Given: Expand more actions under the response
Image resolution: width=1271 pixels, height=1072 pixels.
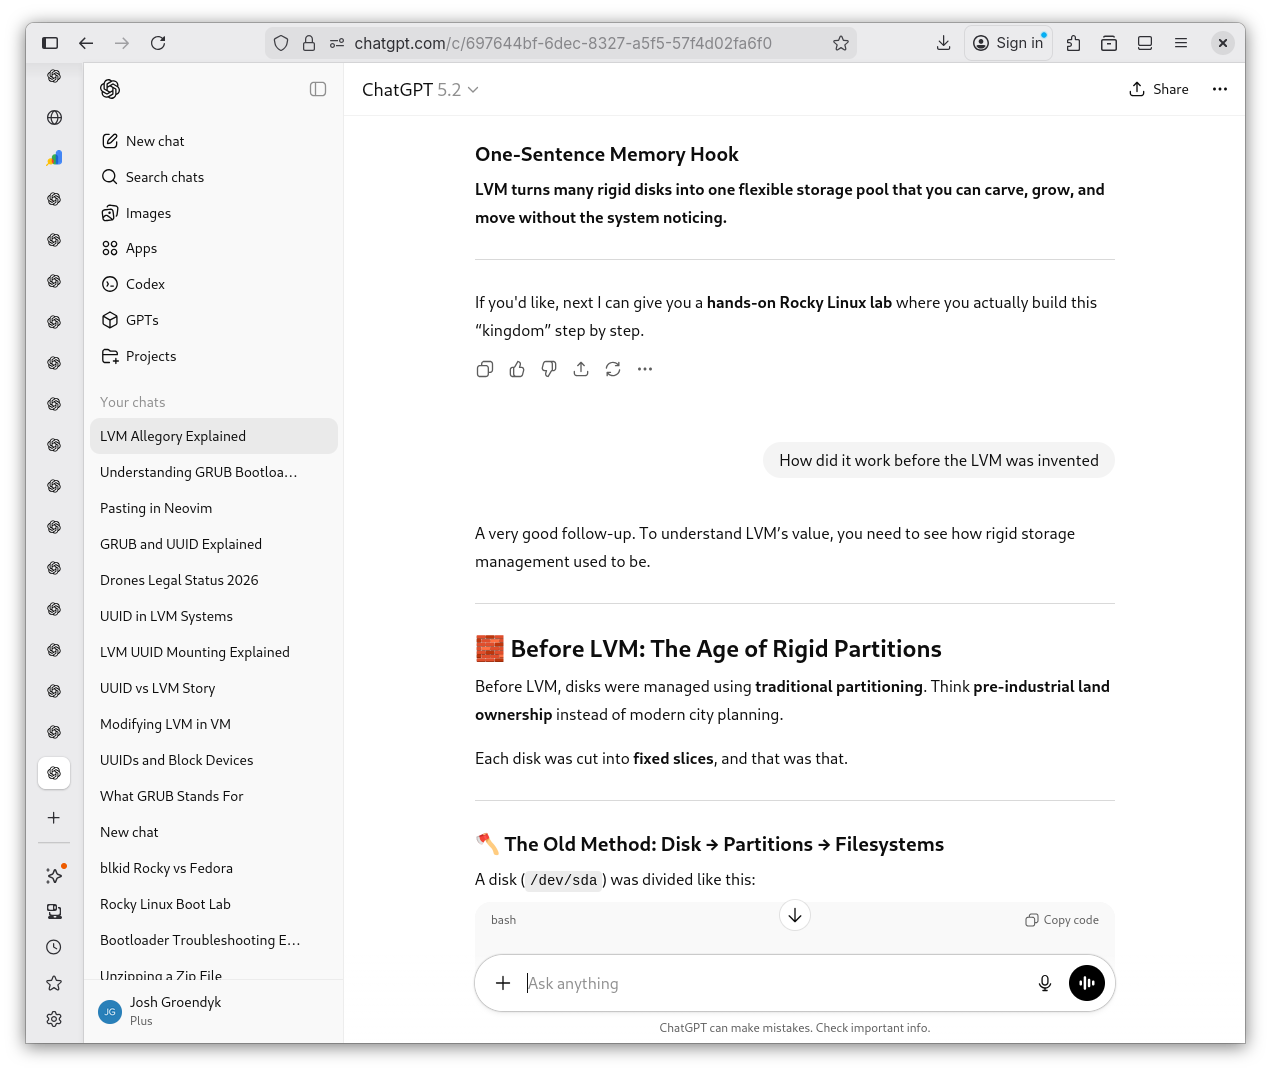Looking at the screenshot, I should tap(645, 369).
